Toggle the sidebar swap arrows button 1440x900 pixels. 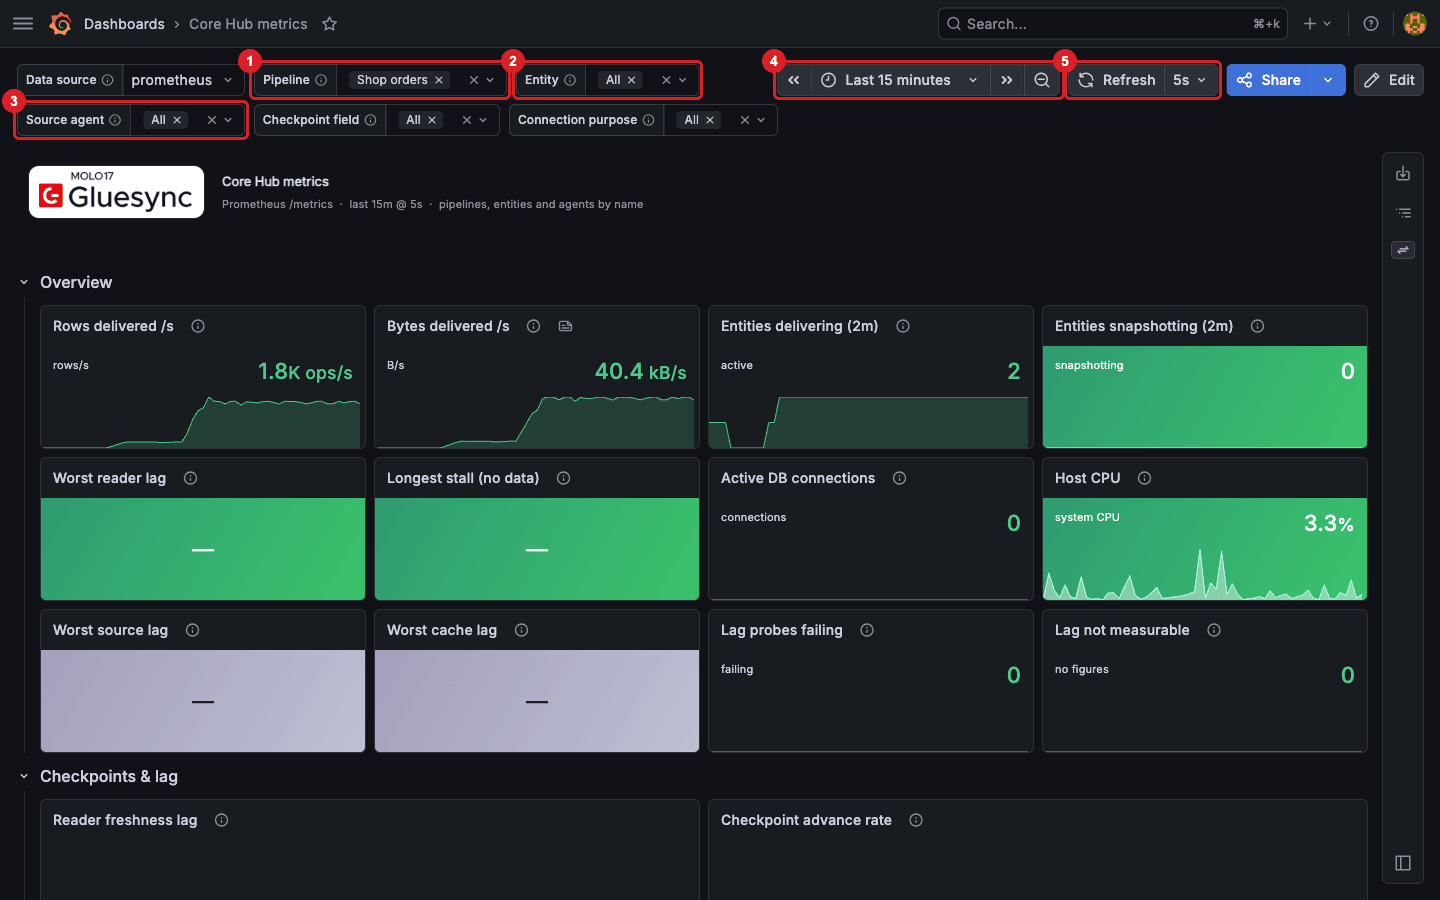click(x=1403, y=250)
